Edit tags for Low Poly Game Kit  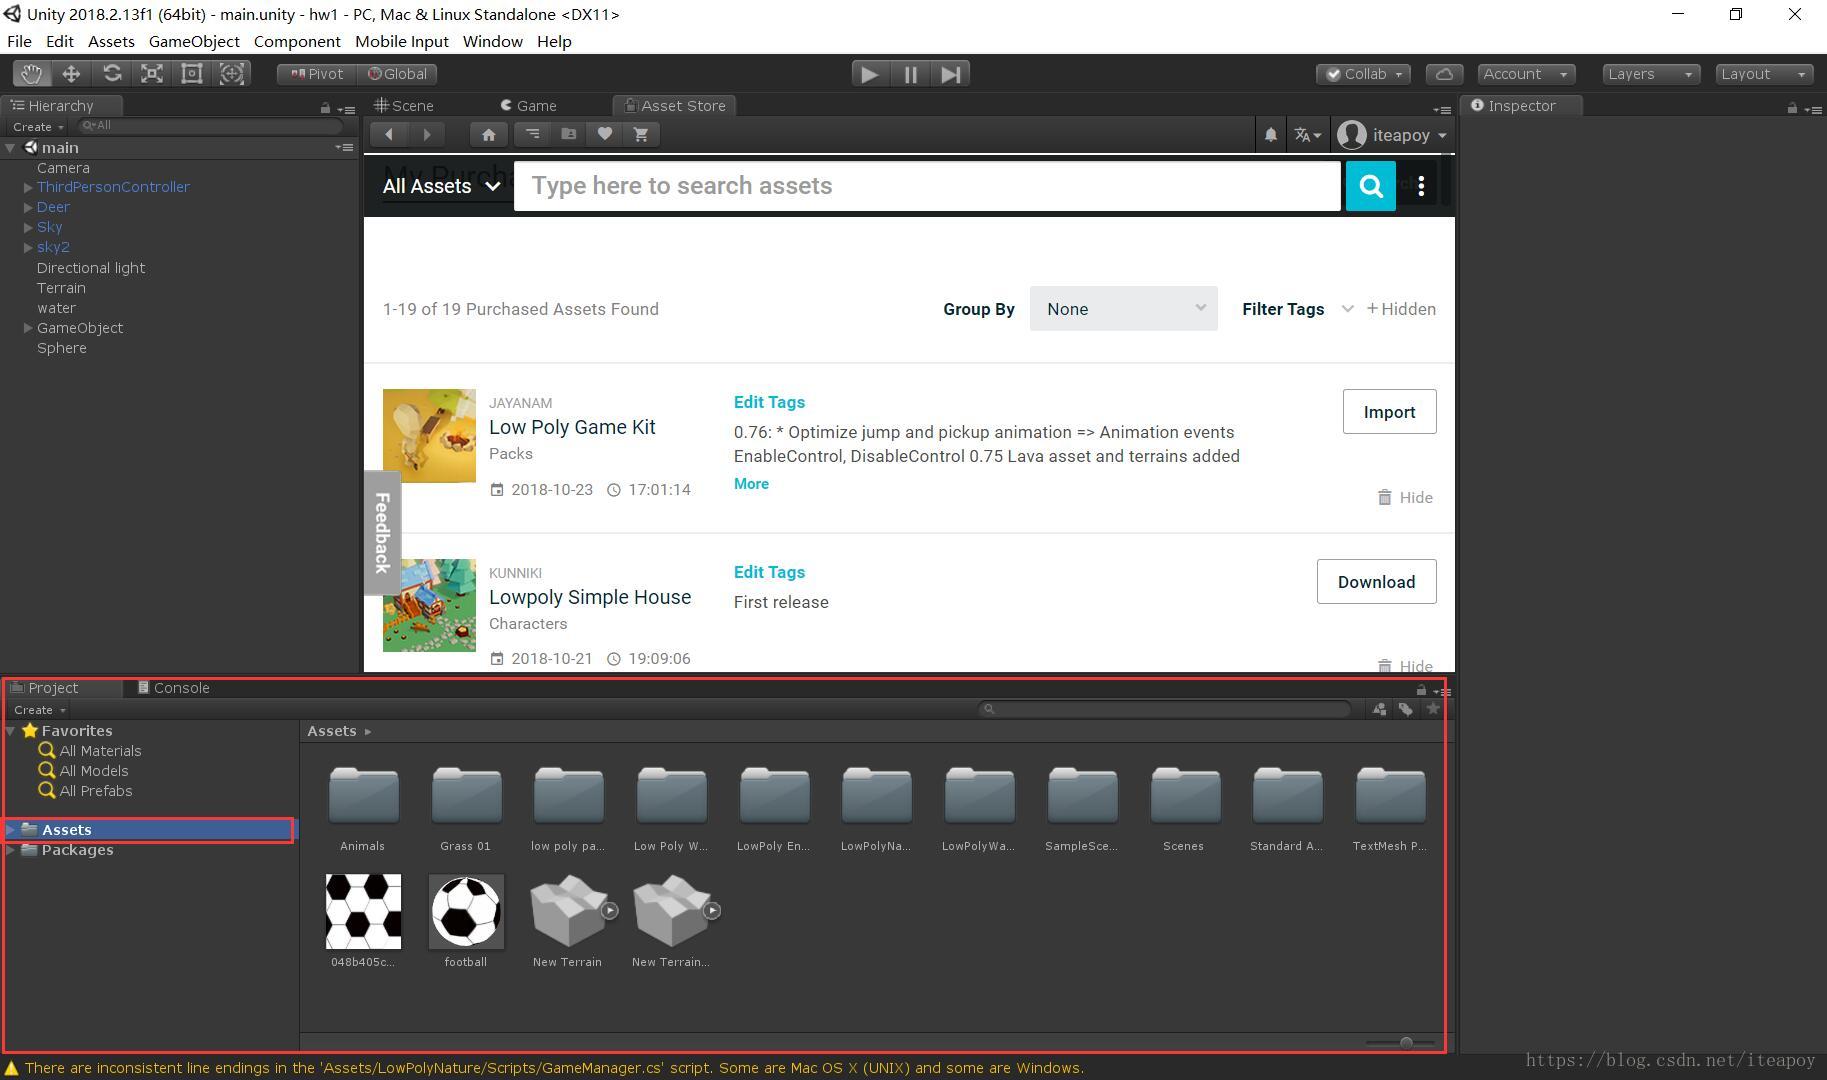point(769,402)
